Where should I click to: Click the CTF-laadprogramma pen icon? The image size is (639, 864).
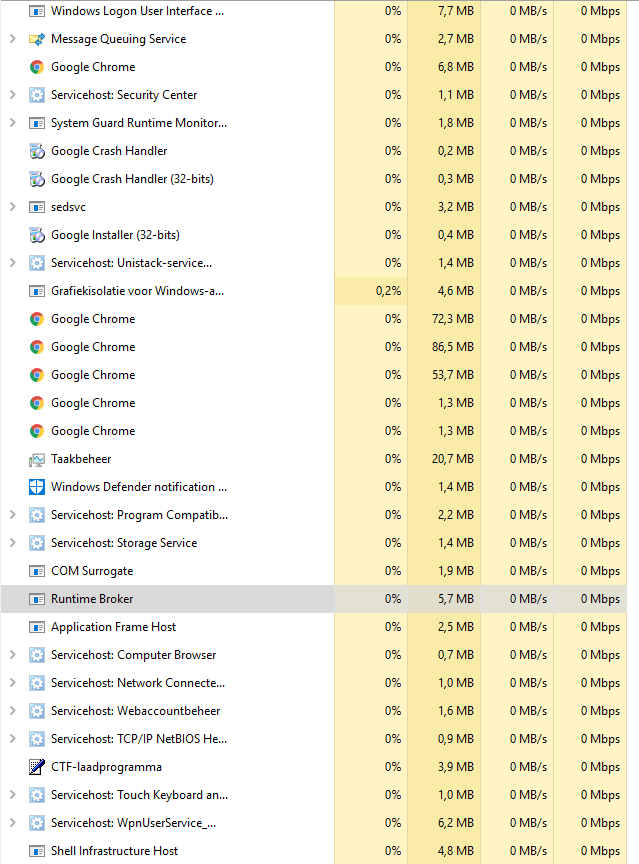click(x=37, y=767)
